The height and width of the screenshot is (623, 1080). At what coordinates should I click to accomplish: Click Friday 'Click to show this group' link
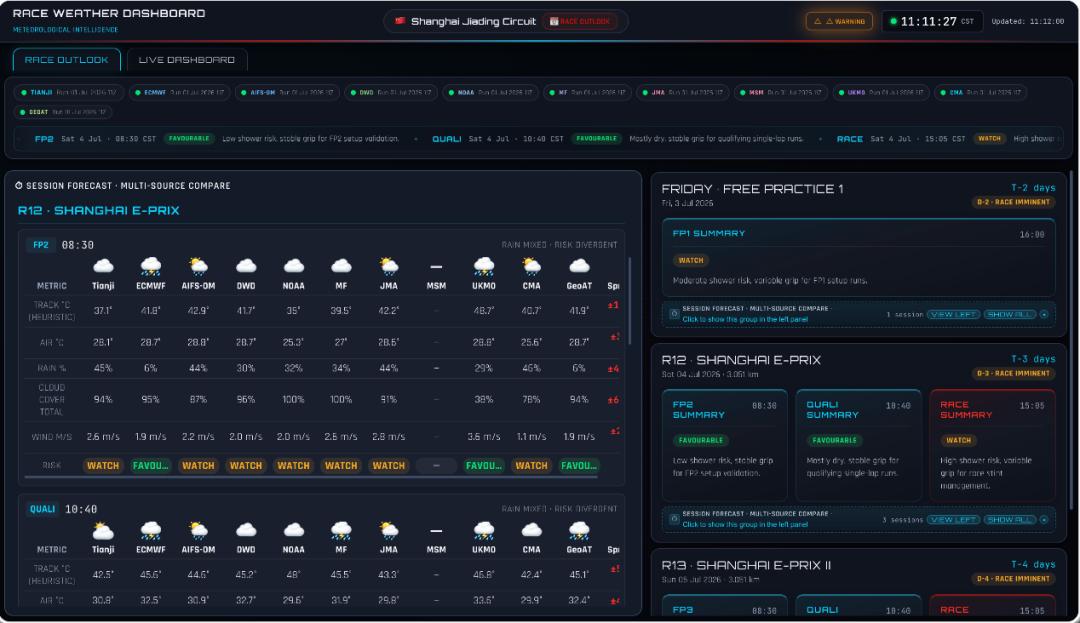[745, 319]
